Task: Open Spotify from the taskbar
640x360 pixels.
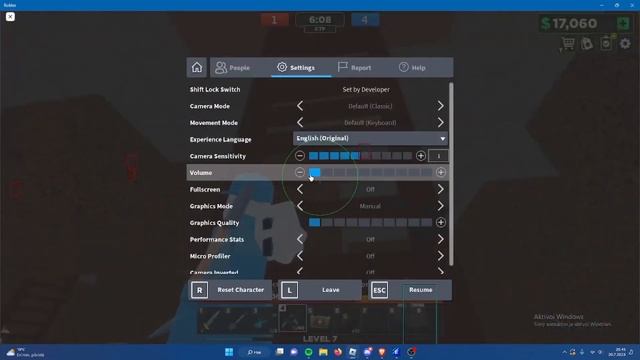Action: (309, 352)
